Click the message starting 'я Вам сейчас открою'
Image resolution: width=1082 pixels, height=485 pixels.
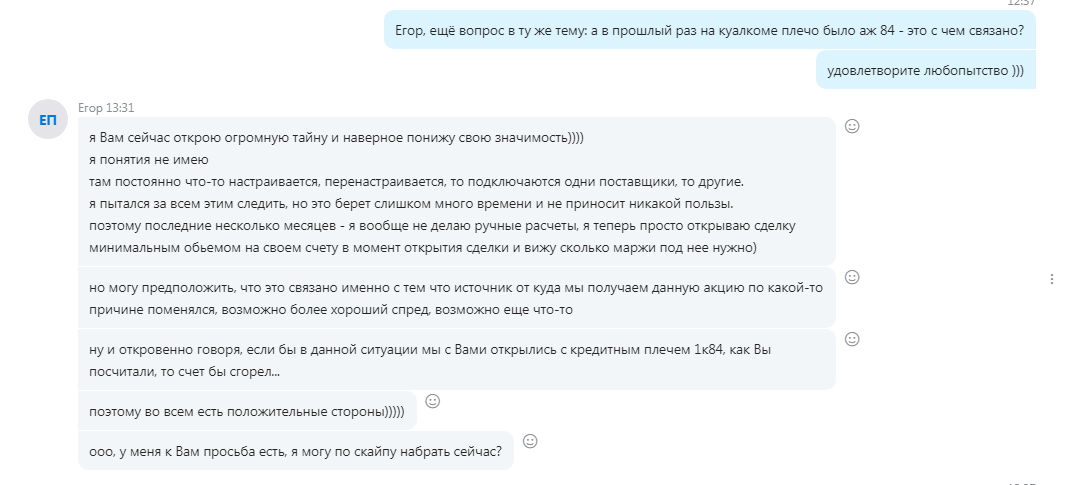[x=456, y=192]
